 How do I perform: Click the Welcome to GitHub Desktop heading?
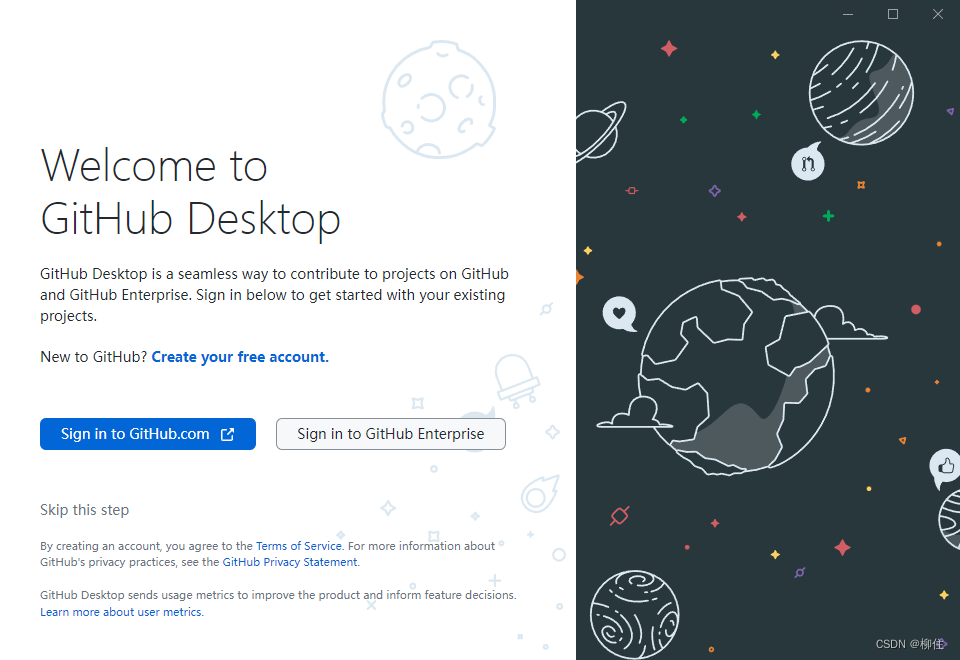[190, 192]
